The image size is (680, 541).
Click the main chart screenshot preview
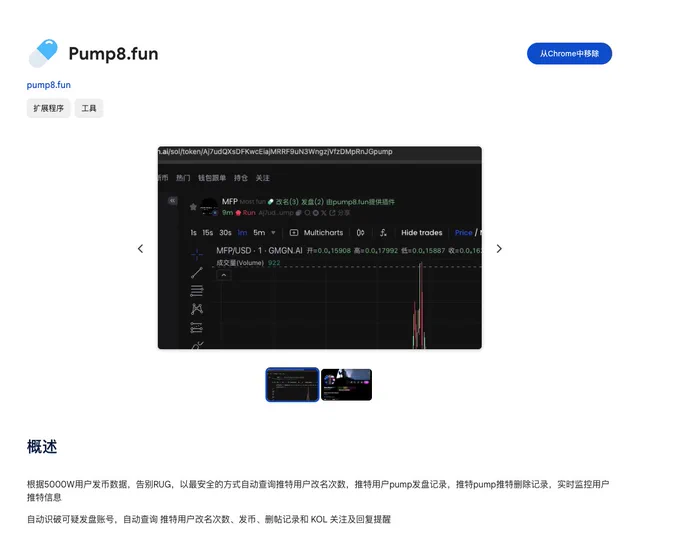[x=320, y=247]
